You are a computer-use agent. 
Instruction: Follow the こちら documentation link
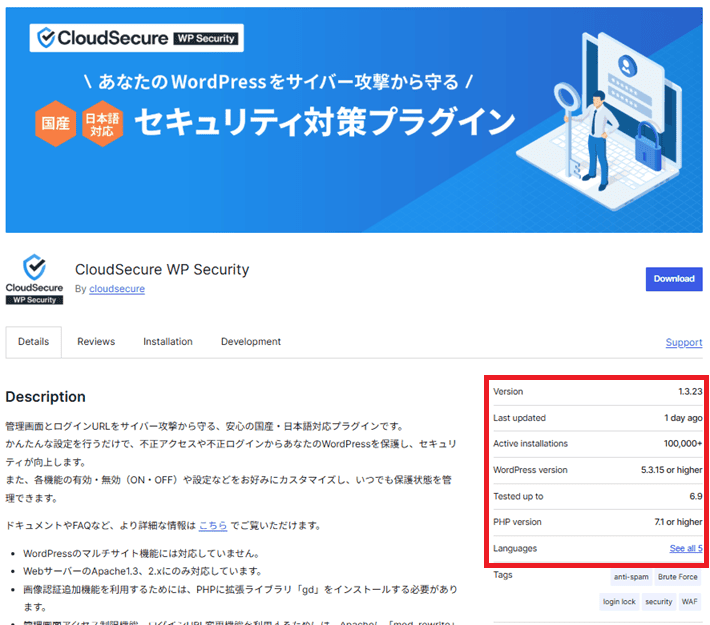pos(213,525)
